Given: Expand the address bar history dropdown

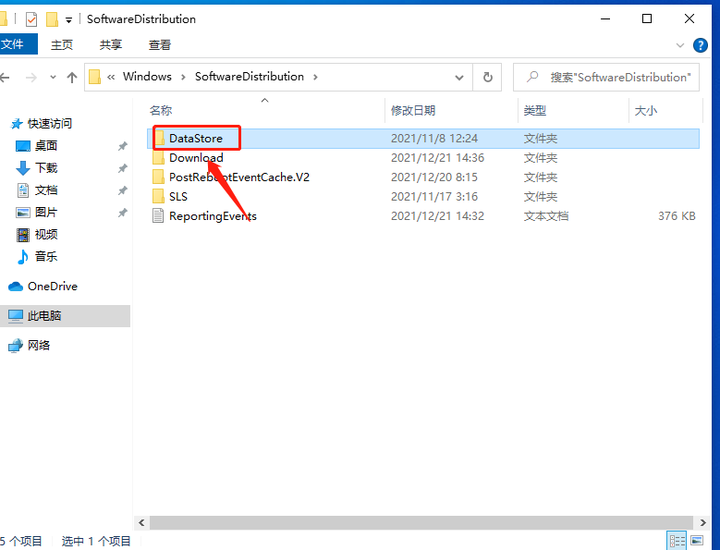Looking at the screenshot, I should [459, 77].
